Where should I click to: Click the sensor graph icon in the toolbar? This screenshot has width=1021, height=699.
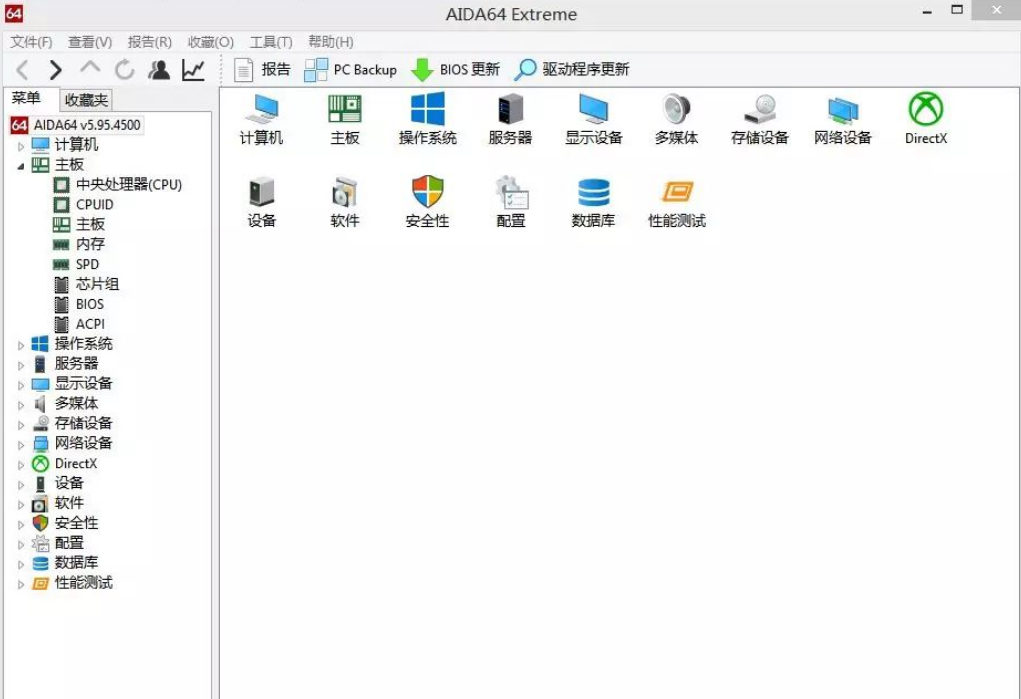tap(191, 69)
